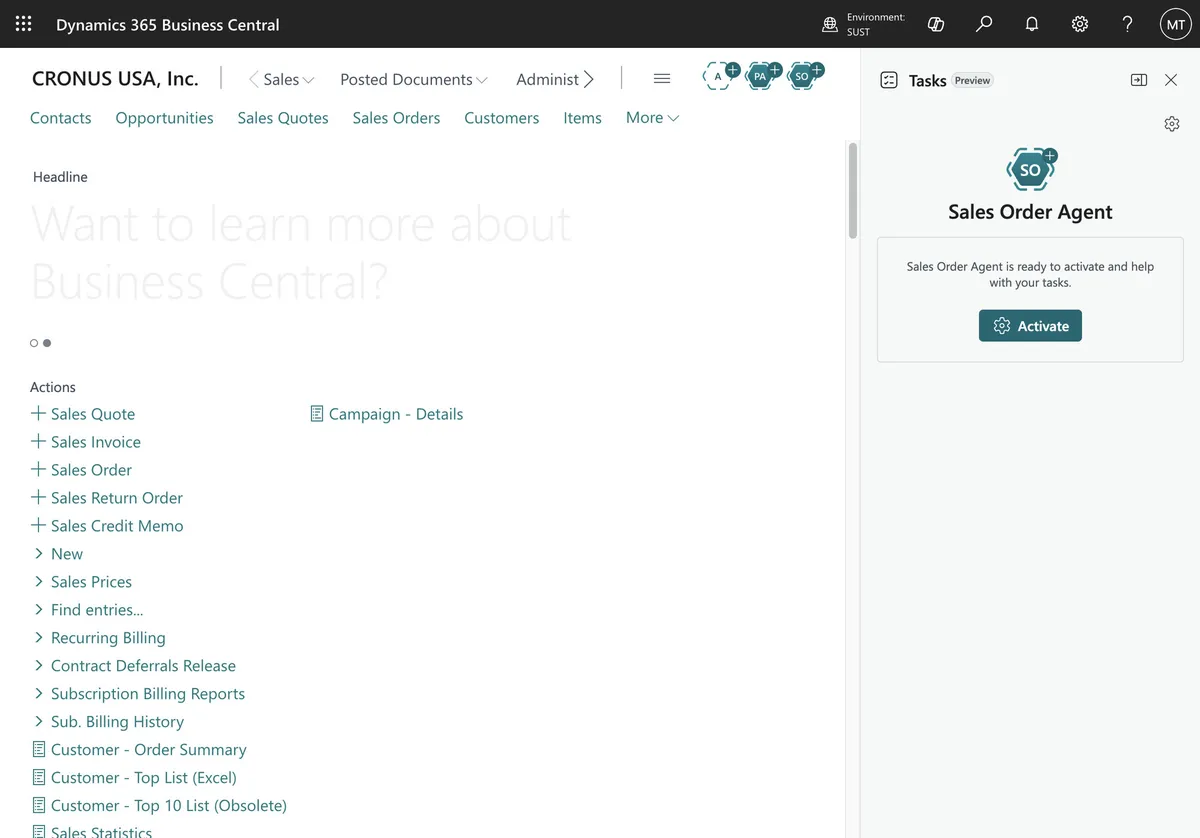Open the More navigation dropdown
This screenshot has height=838, width=1200.
click(x=652, y=117)
